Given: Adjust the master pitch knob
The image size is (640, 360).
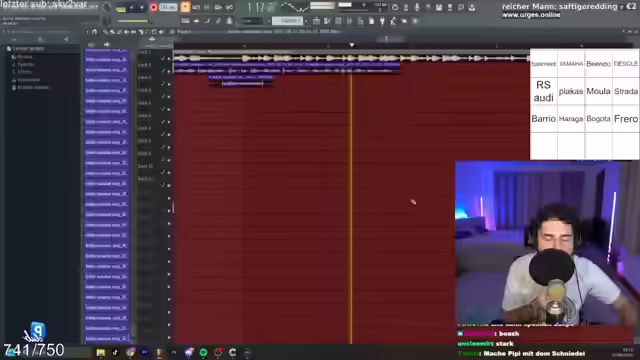Looking at the screenshot, I should click(x=107, y=20).
